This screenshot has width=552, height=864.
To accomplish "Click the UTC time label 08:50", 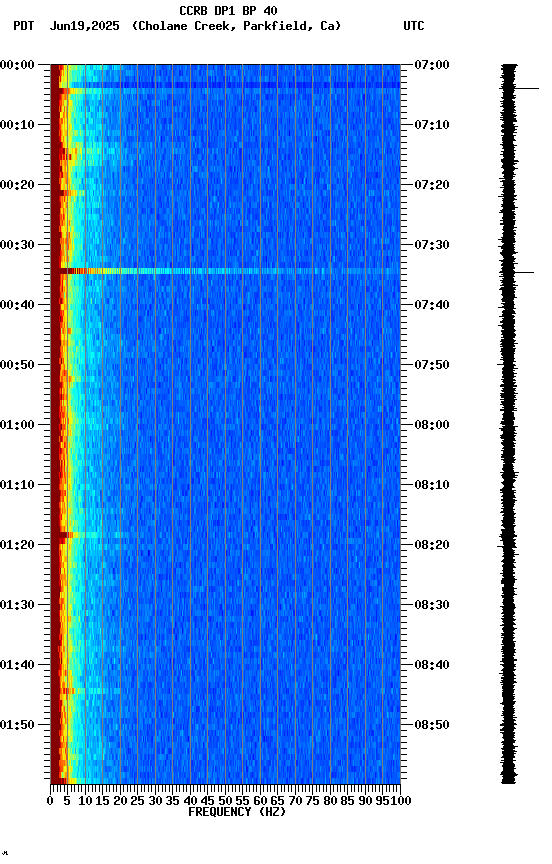I will (432, 725).
